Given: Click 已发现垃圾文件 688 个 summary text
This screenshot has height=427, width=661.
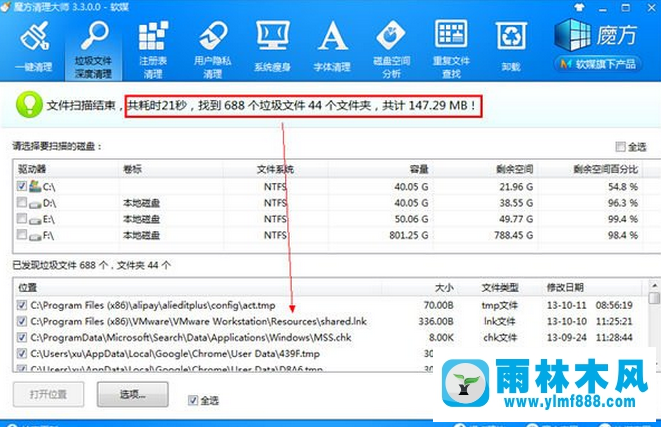Looking at the screenshot, I should (60, 265).
